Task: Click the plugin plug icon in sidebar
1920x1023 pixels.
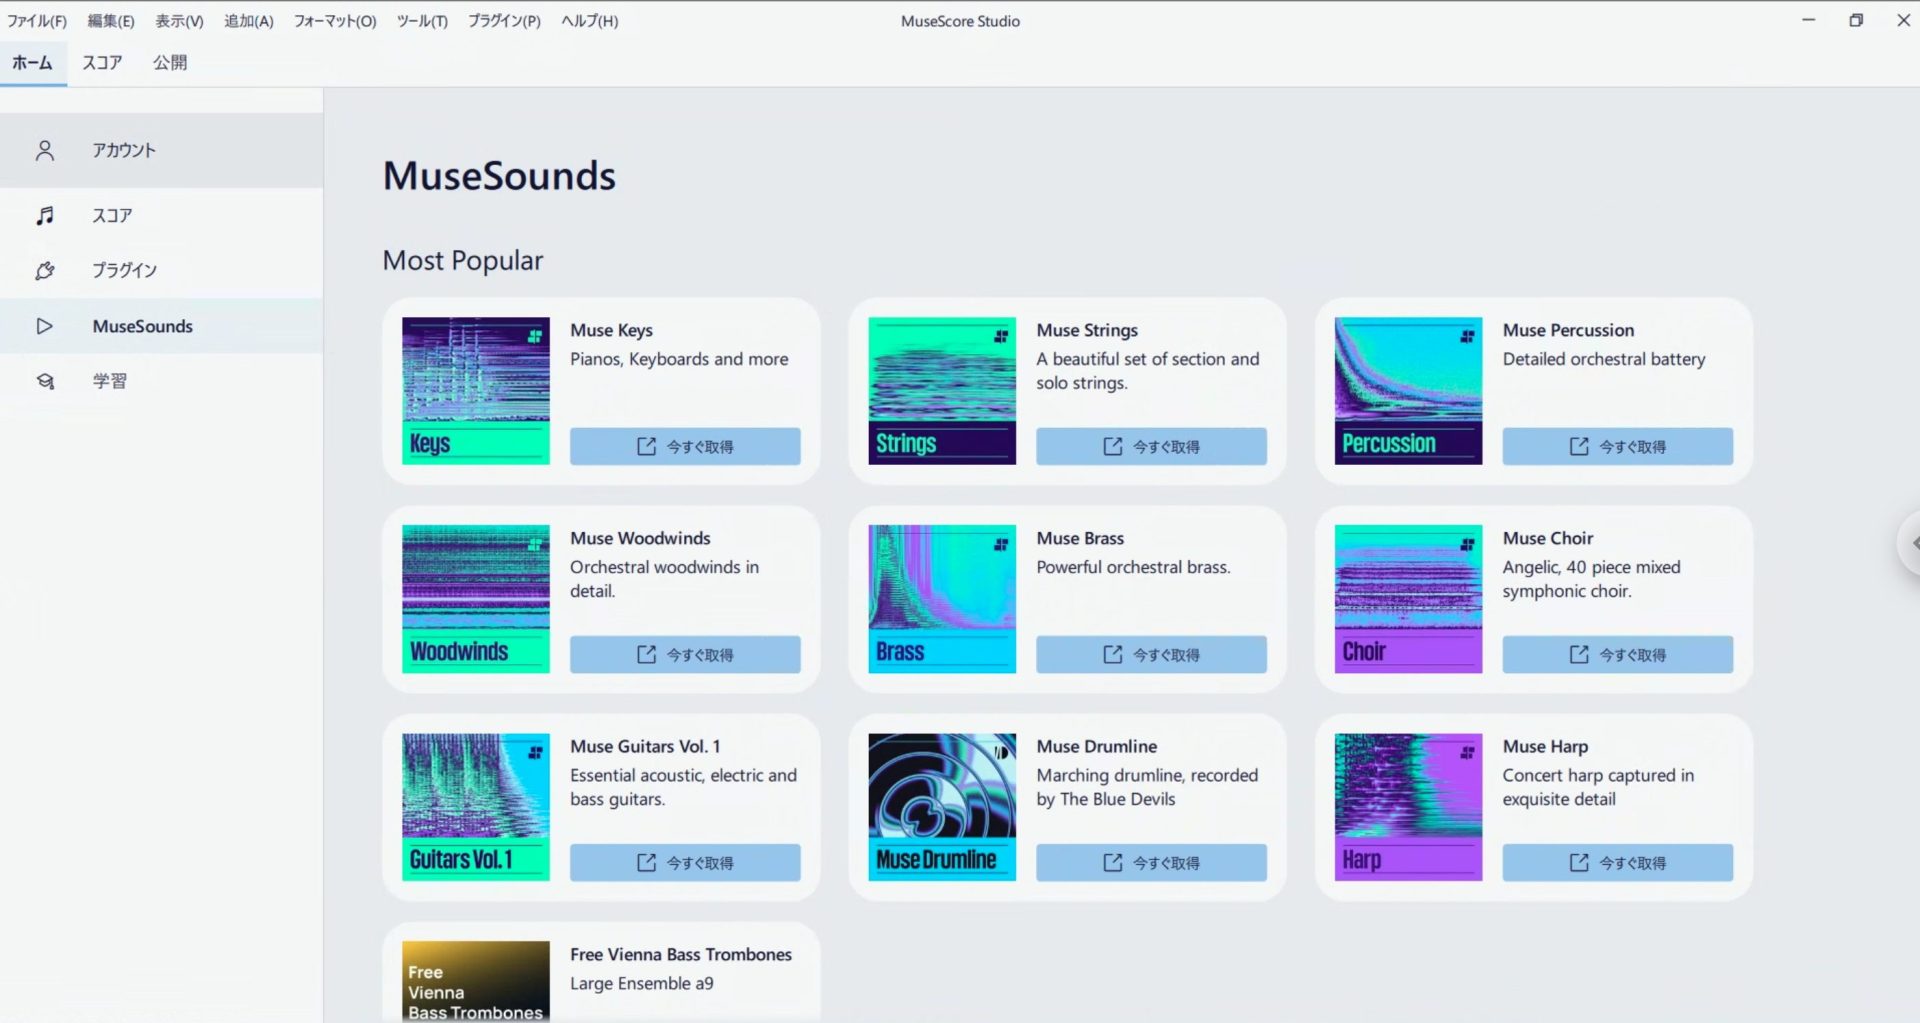Action: pos(45,270)
